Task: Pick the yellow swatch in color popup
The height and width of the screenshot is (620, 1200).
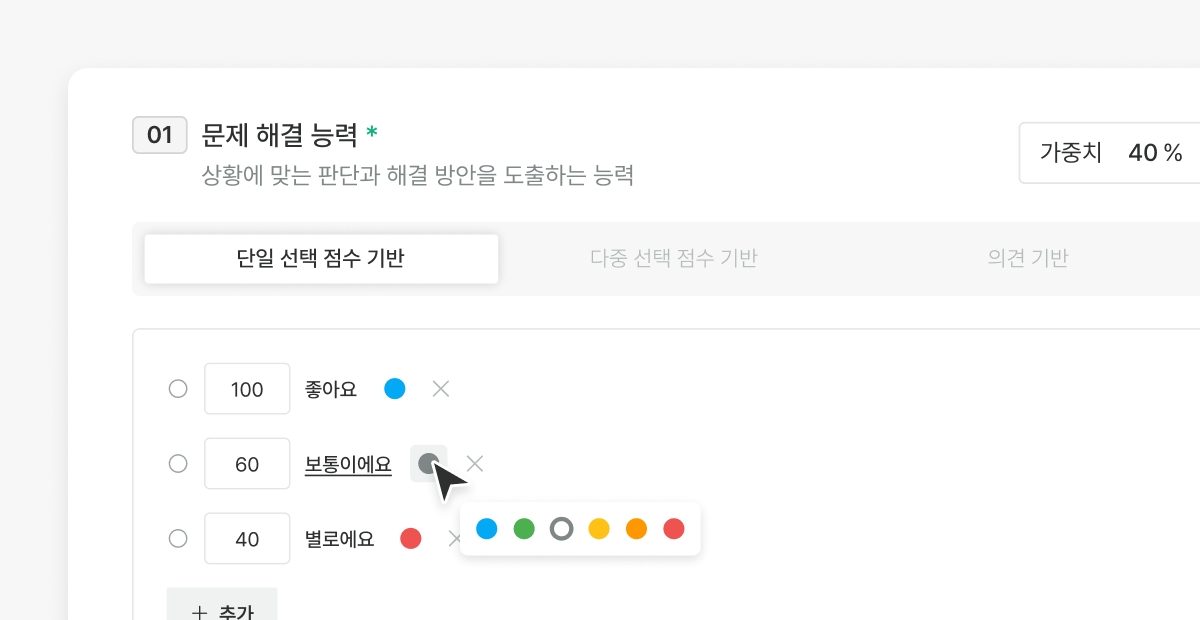Action: tap(599, 529)
